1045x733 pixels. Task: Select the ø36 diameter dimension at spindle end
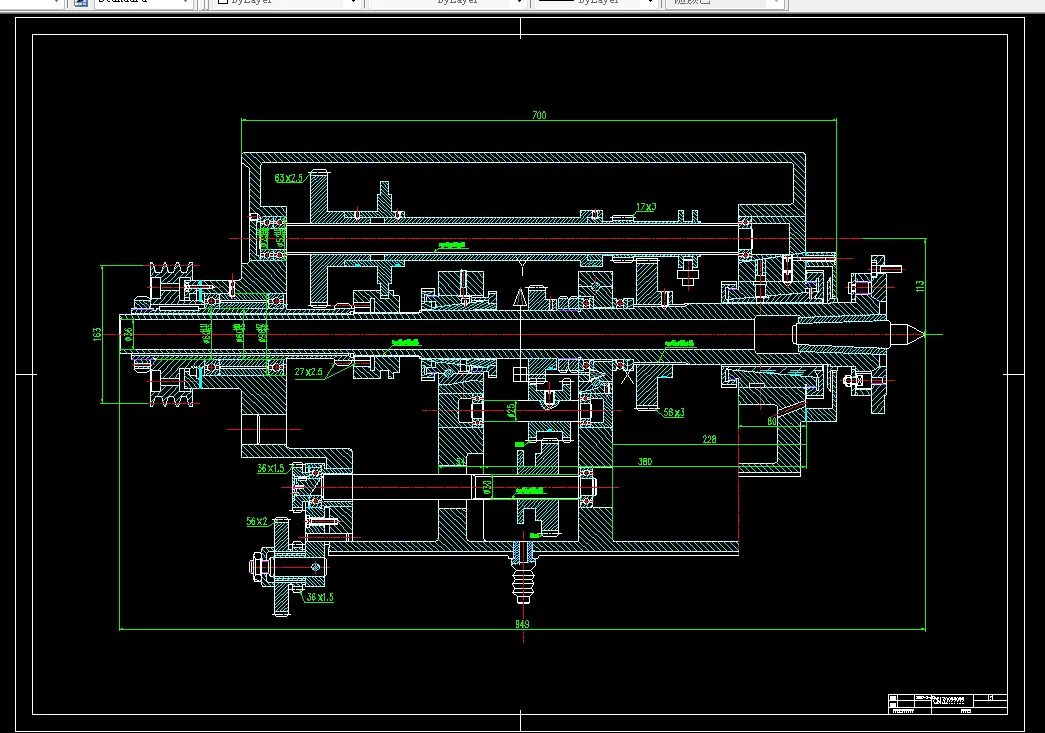pyautogui.click(x=128, y=334)
